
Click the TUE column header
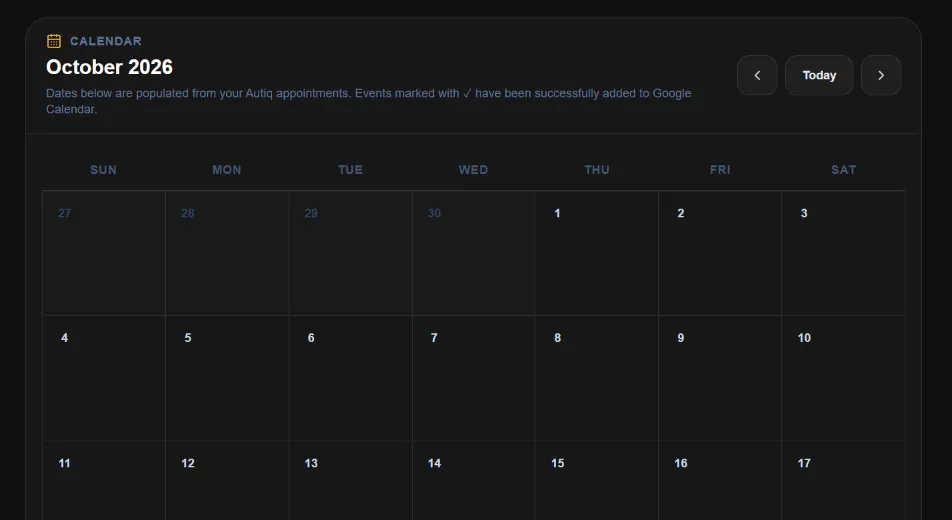350,170
